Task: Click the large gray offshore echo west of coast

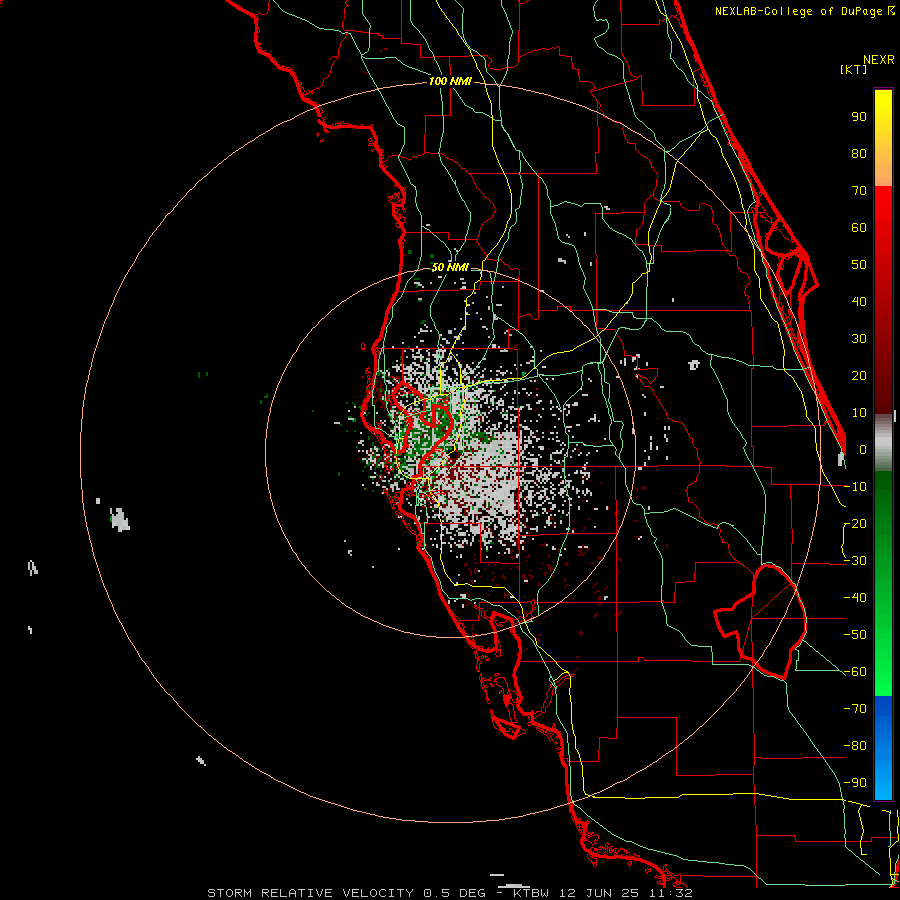Action: pyautogui.click(x=120, y=519)
